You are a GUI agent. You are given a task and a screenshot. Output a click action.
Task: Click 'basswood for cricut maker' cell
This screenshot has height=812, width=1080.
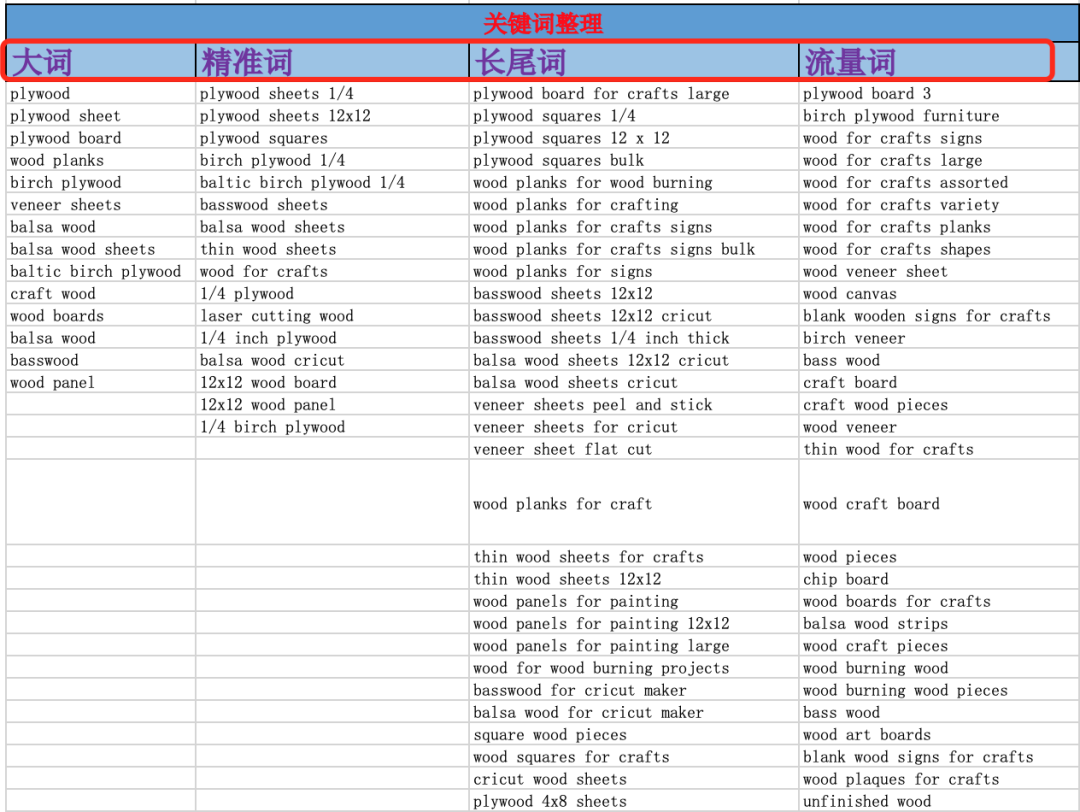point(634,690)
